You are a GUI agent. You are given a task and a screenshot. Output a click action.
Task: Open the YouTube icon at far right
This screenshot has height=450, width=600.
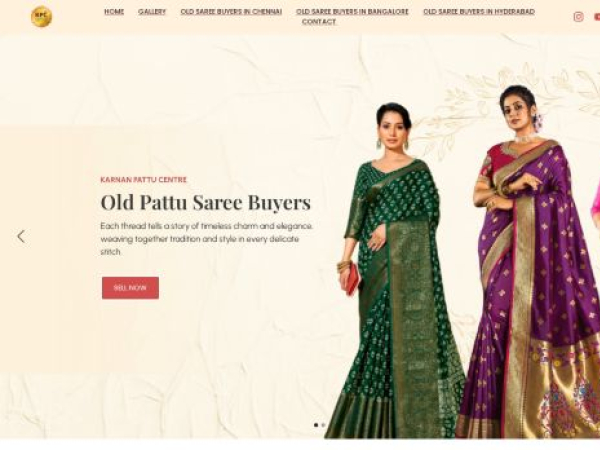click(x=597, y=17)
